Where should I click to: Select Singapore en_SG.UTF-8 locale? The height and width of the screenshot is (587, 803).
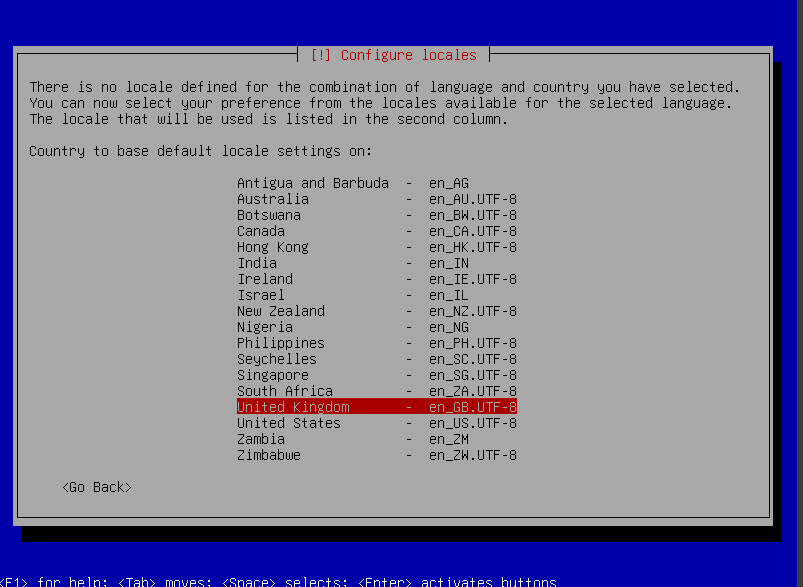pos(376,375)
